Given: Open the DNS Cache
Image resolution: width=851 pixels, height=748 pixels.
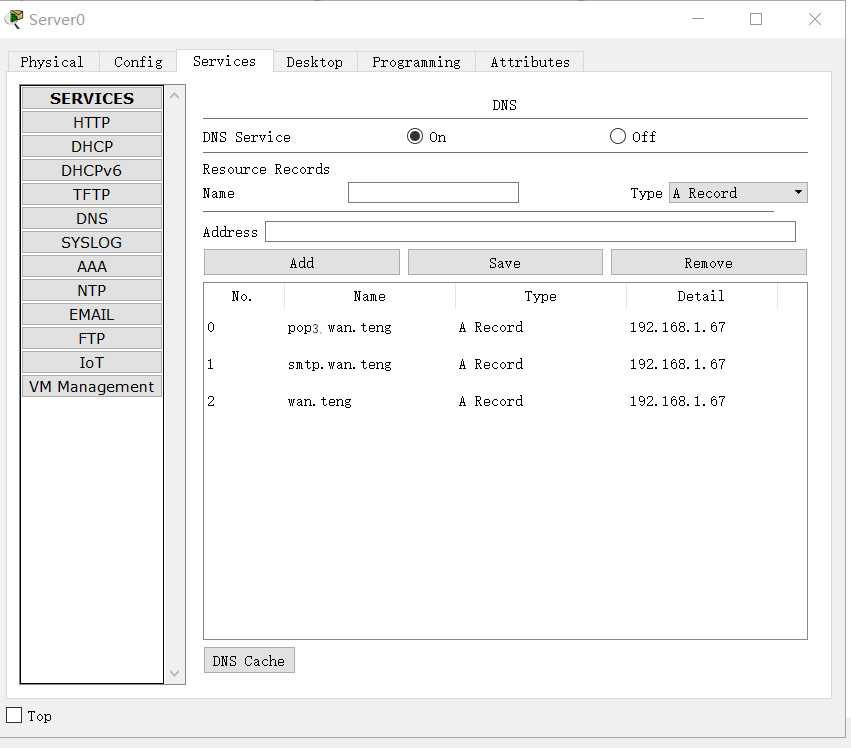Looking at the screenshot, I should pos(249,661).
